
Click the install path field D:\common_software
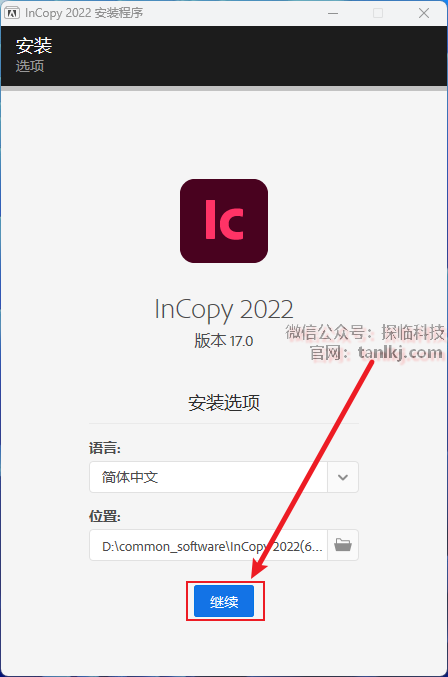pos(208,545)
